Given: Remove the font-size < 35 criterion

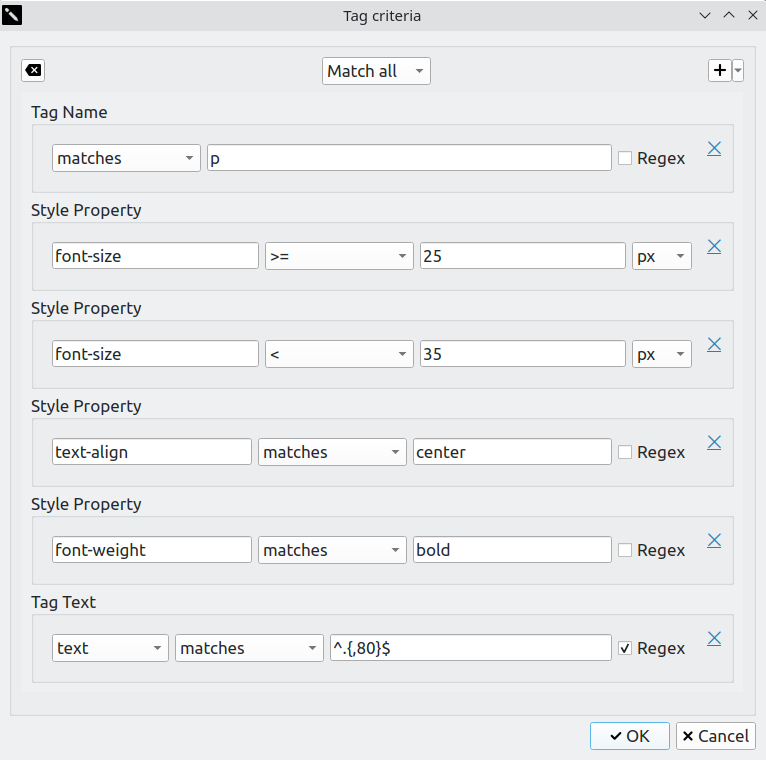Looking at the screenshot, I should (x=714, y=344).
